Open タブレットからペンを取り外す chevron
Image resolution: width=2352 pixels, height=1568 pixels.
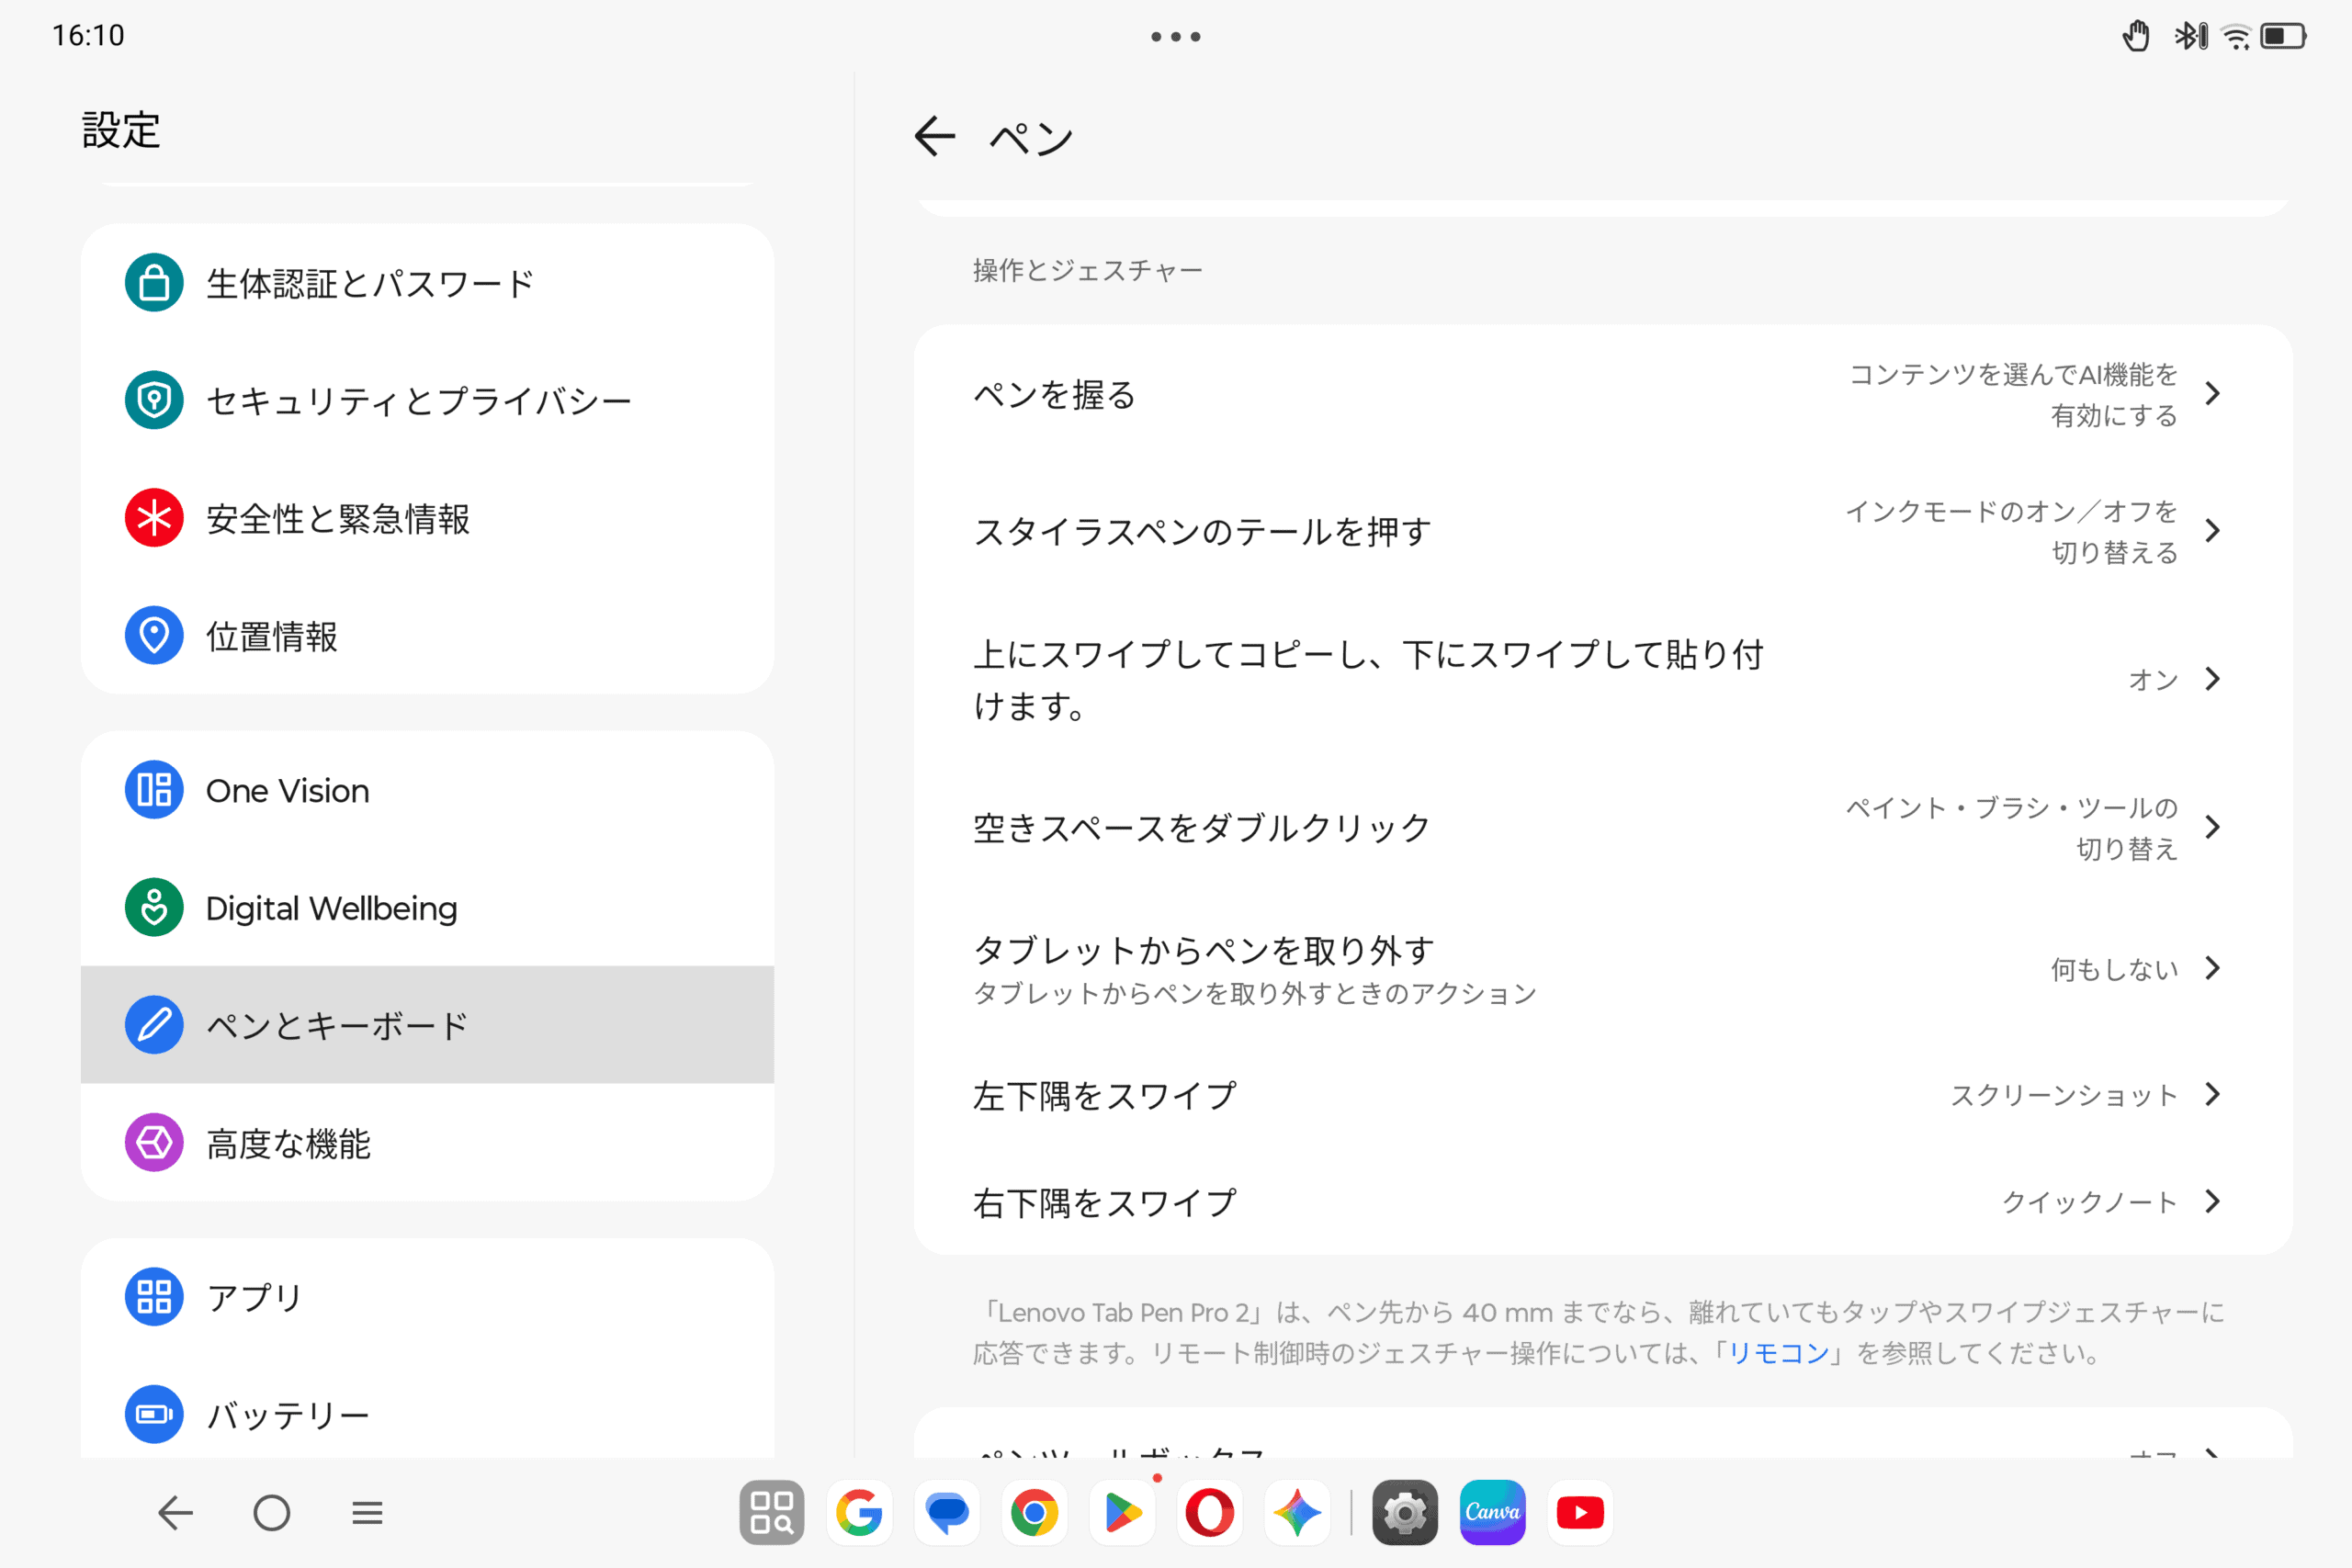point(2213,968)
